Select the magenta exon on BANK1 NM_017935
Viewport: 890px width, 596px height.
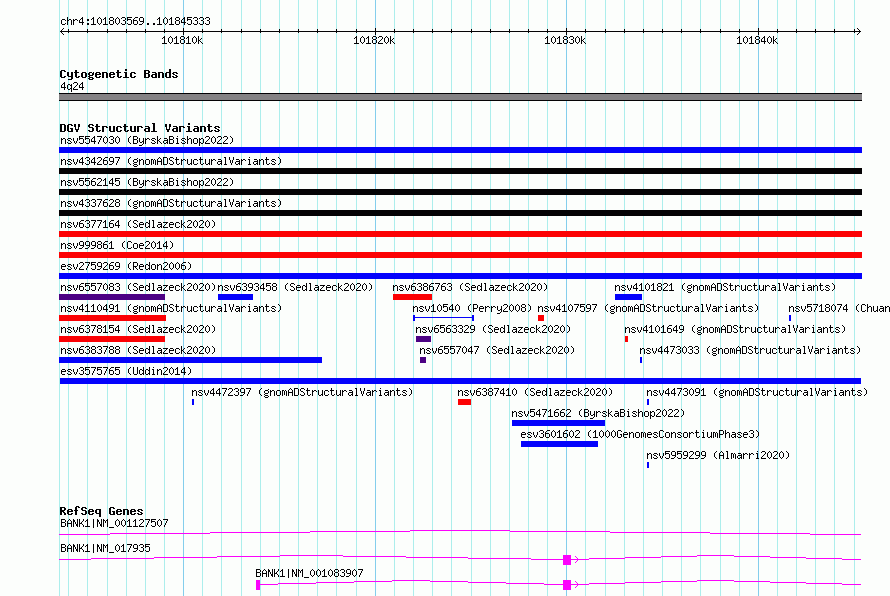pyautogui.click(x=566, y=560)
